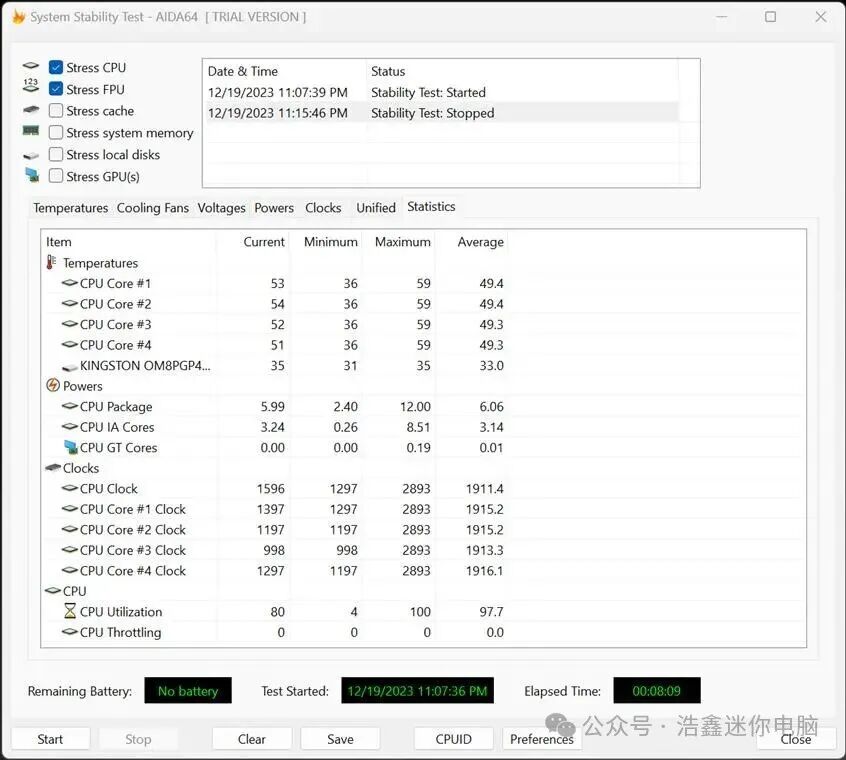The image size is (846, 760).
Task: Click the chip icon beside CPU Core #4 Clock
Action: click(x=70, y=570)
